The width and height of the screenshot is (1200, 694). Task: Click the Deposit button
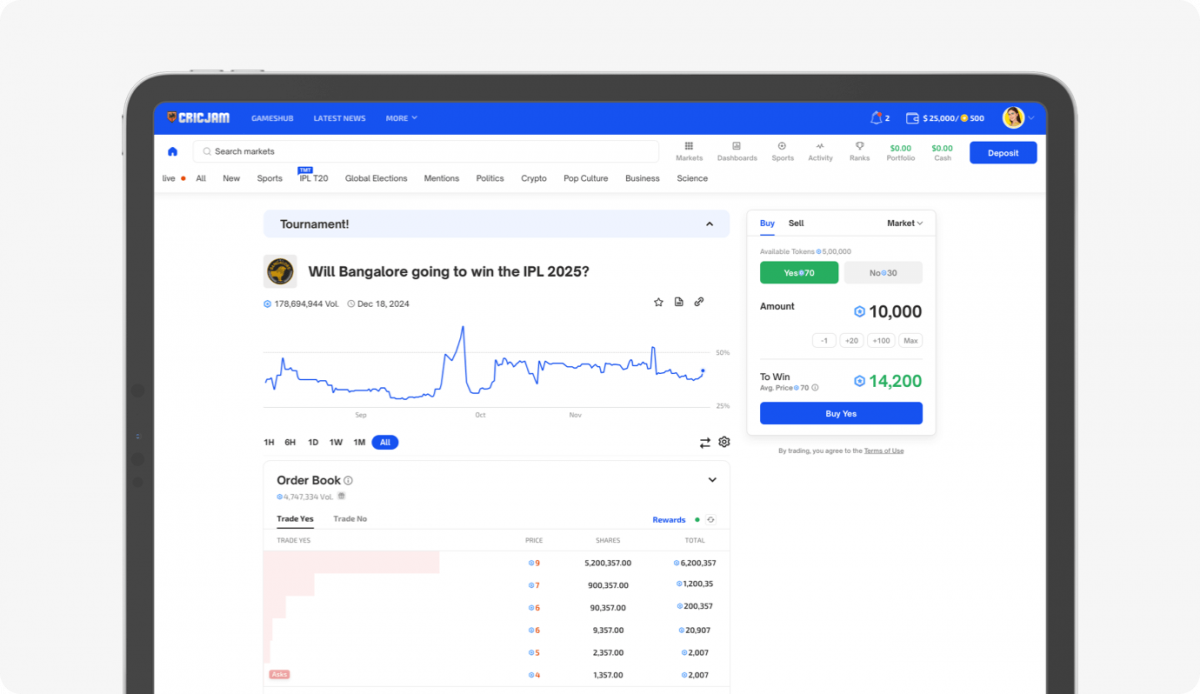pos(1003,153)
